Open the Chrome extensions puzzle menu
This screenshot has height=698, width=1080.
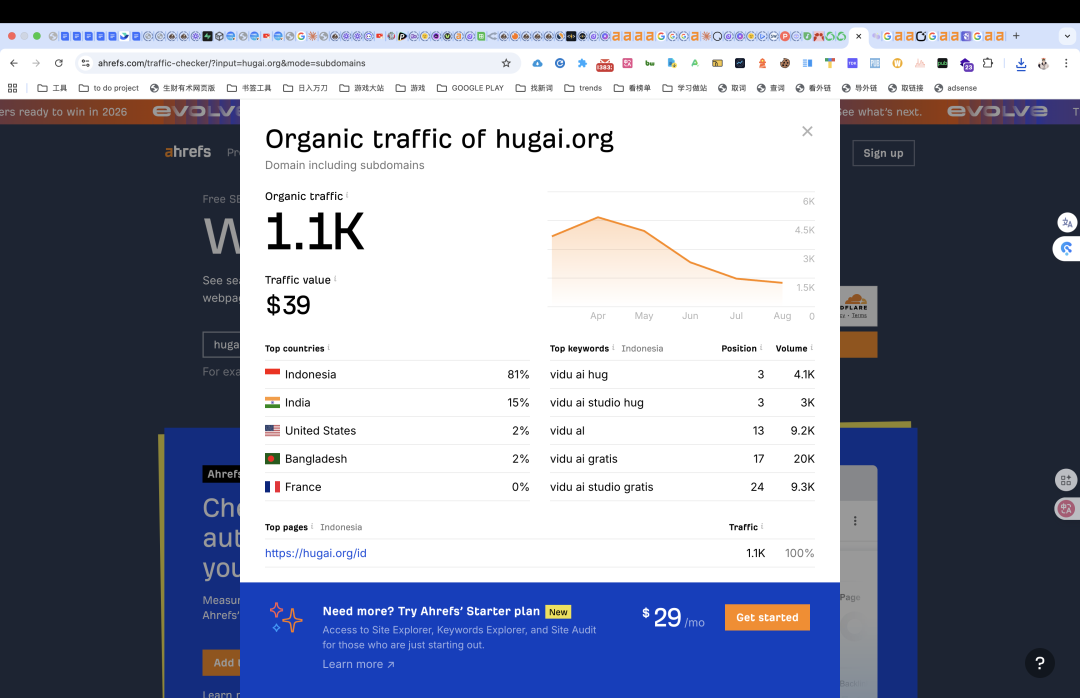(x=988, y=63)
